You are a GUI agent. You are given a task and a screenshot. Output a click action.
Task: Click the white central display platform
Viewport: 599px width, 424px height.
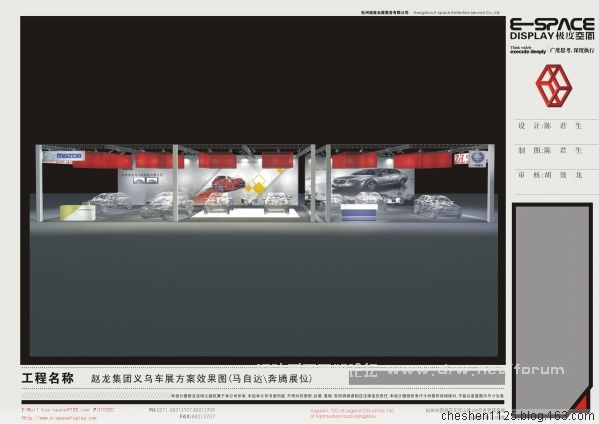245,213
